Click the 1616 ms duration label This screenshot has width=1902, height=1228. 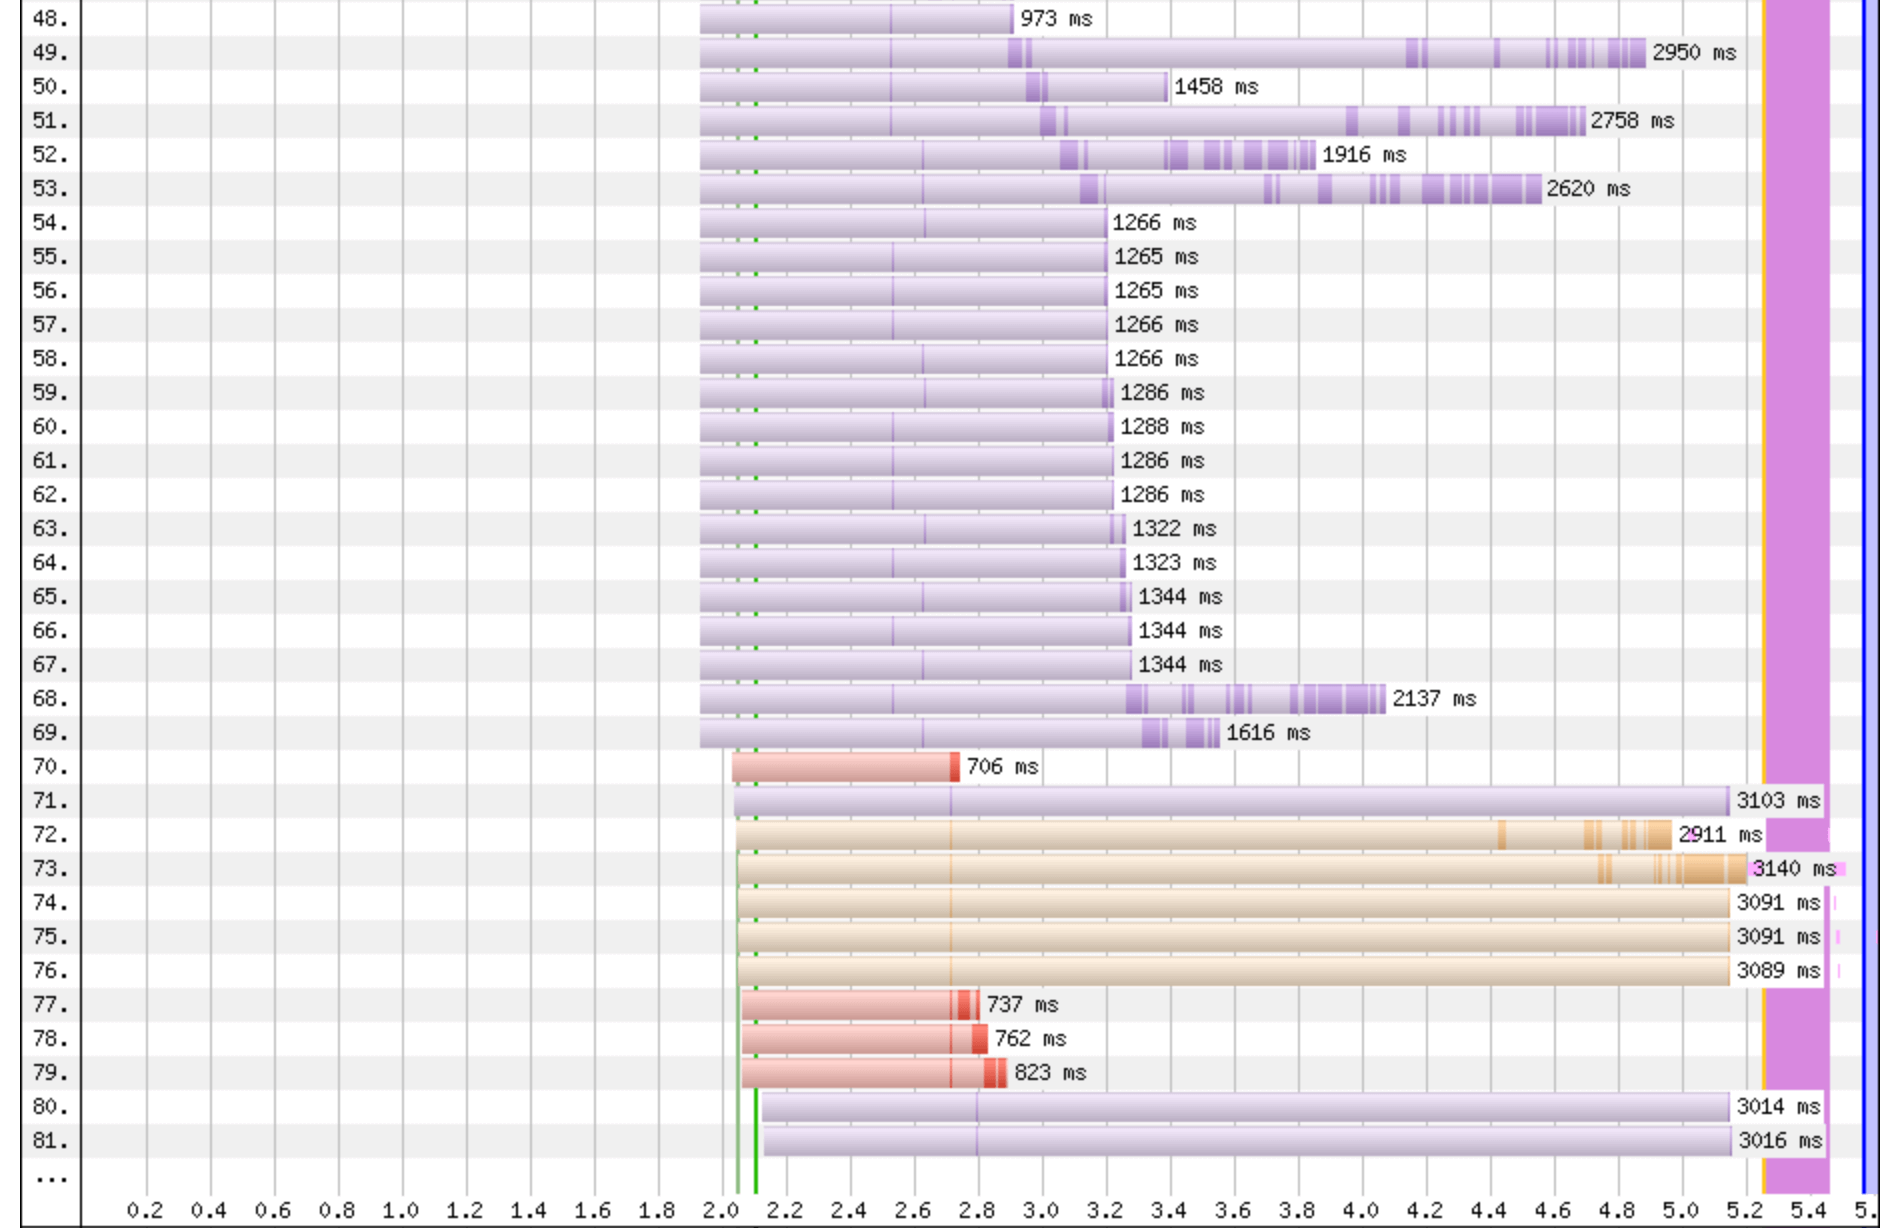[x=1268, y=733]
